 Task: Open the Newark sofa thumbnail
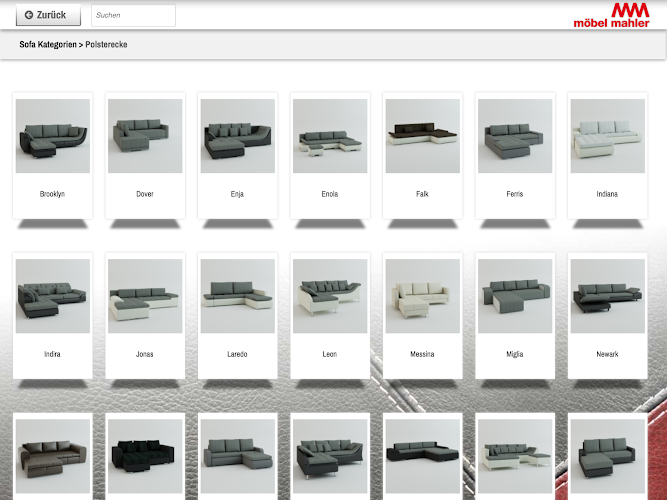click(x=608, y=296)
